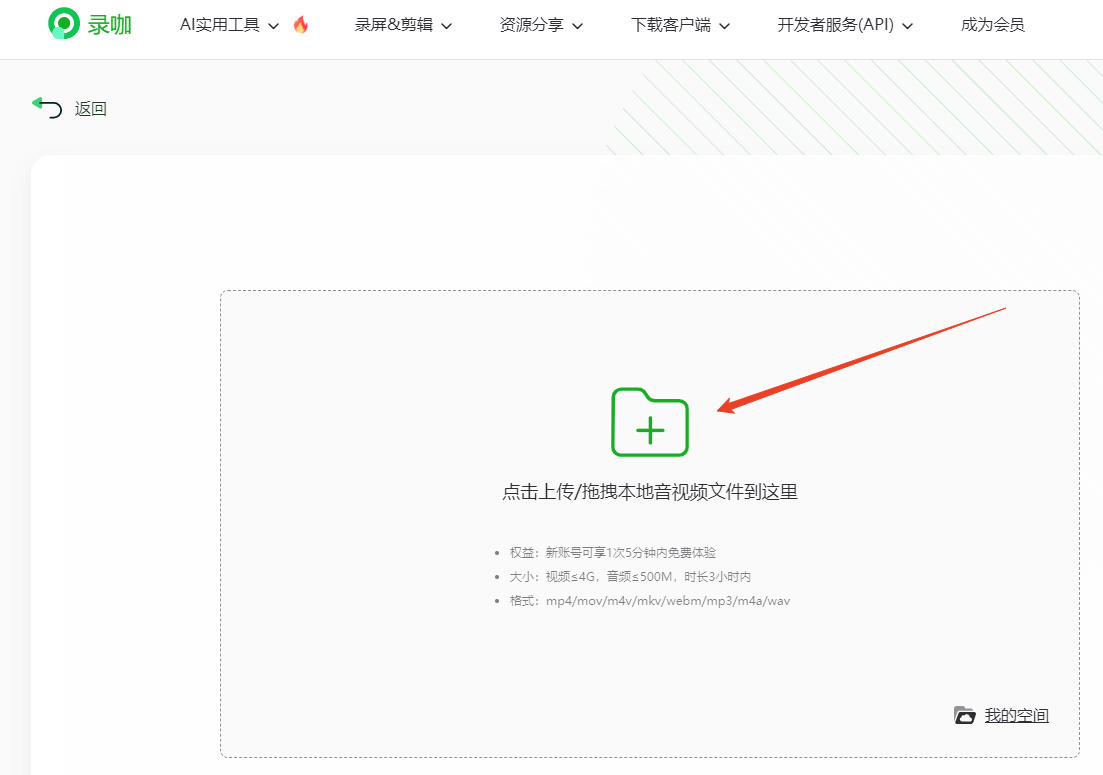Expand the AI实用工具 dropdown chevron

tap(274, 26)
